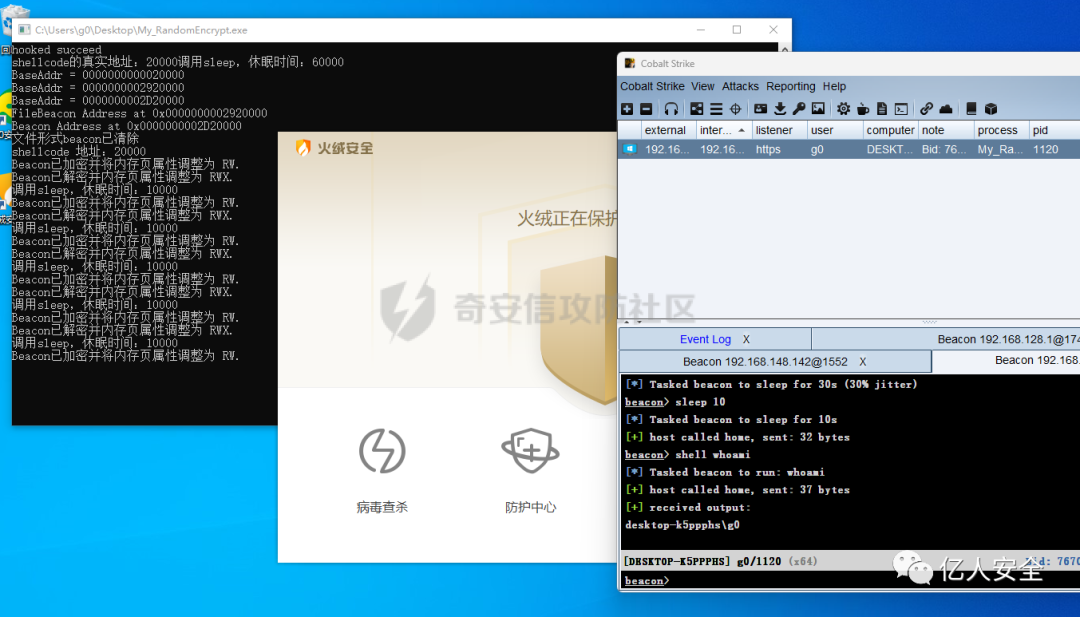The width and height of the screenshot is (1080, 617).
Task: Generate MS Office macro document icon
Action: point(882,109)
